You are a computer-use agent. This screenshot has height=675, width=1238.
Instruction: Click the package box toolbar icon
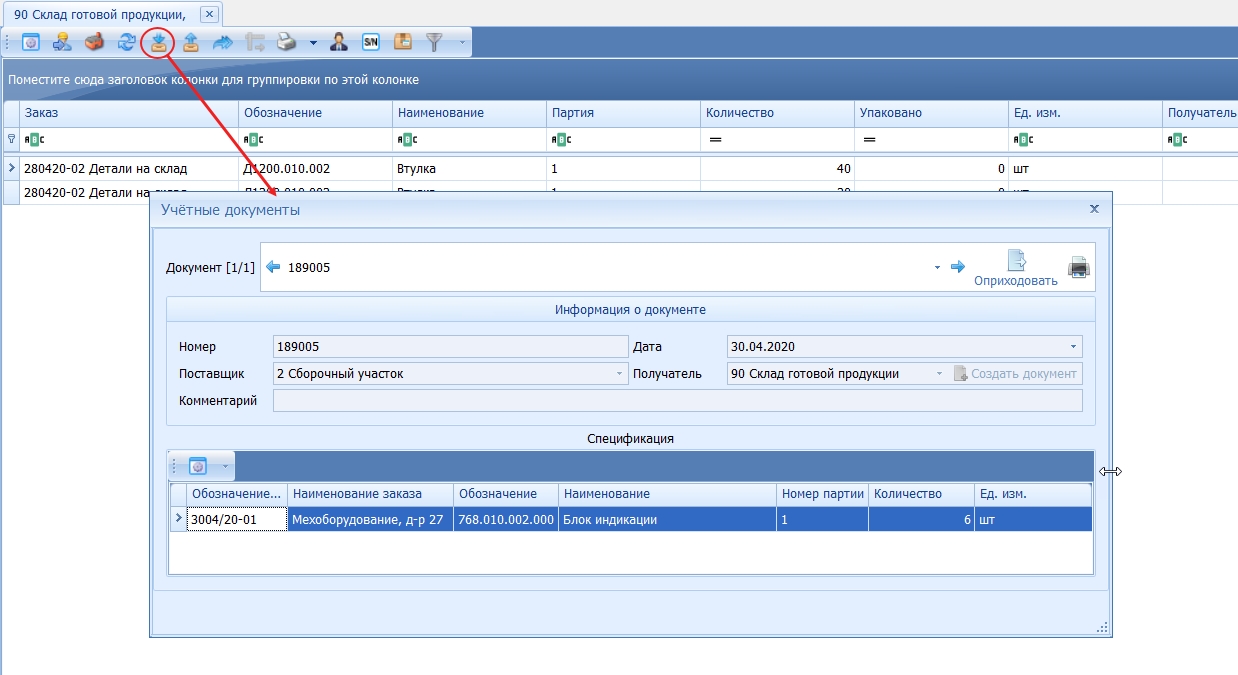[x=402, y=42]
